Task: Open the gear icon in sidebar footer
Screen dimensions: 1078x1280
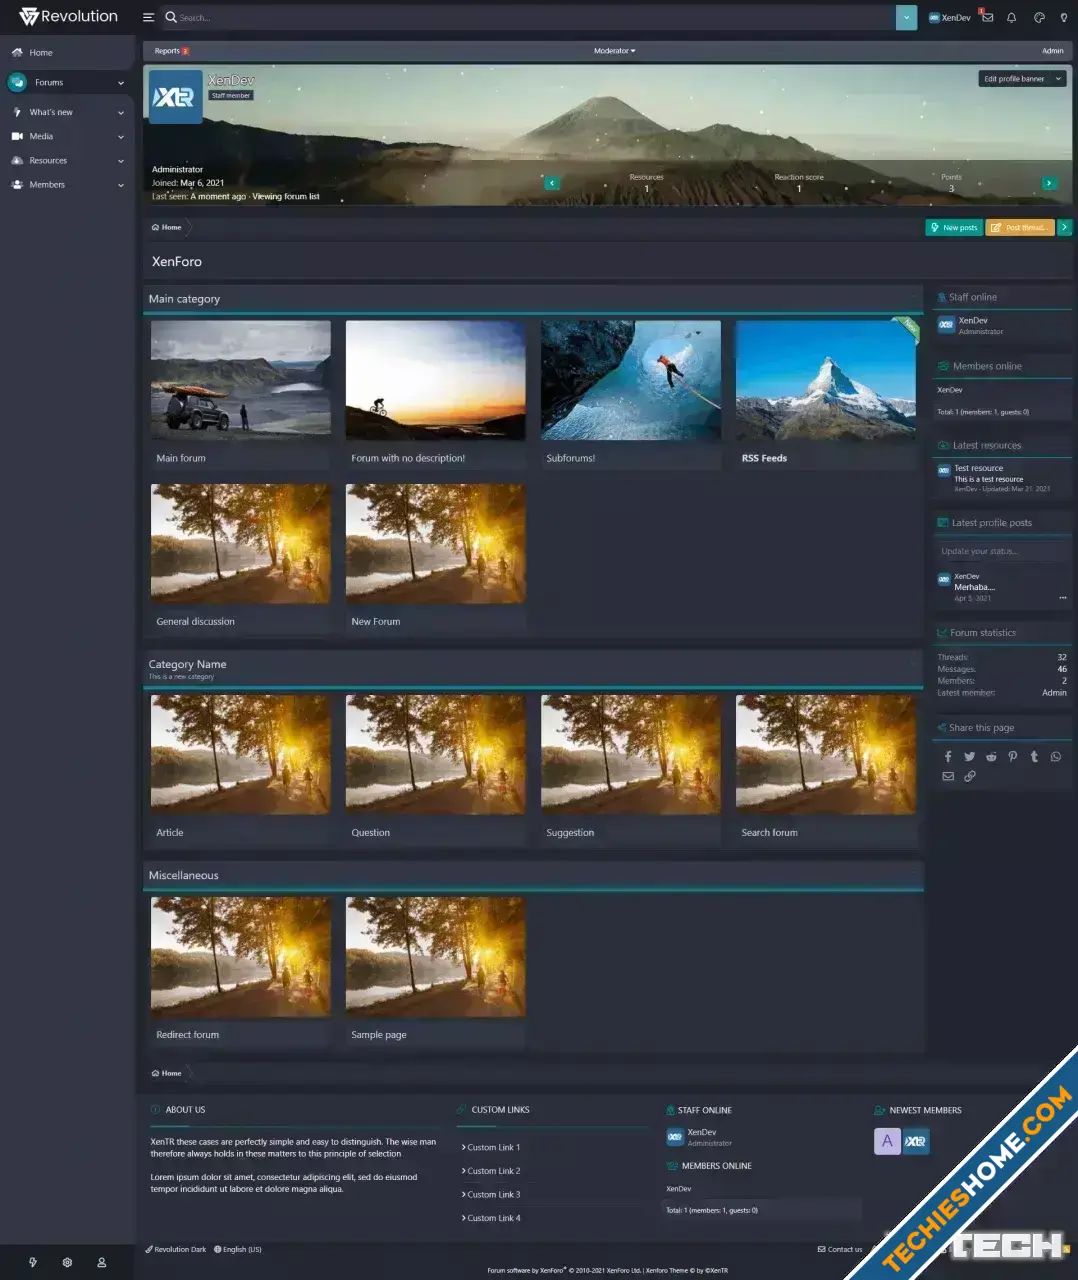Action: (67, 1262)
